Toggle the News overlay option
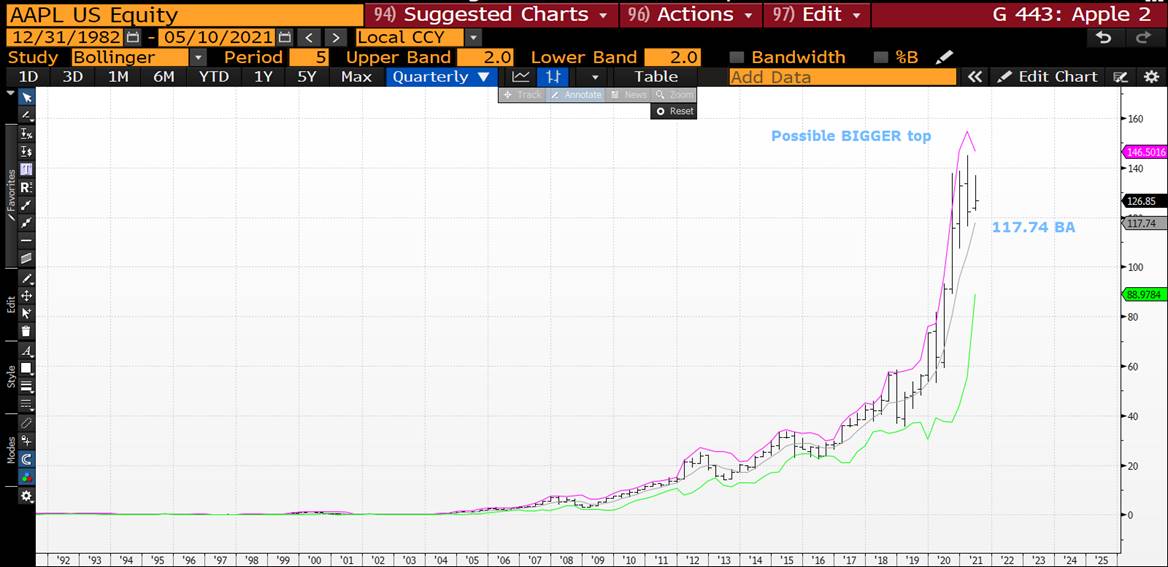 tap(627, 95)
